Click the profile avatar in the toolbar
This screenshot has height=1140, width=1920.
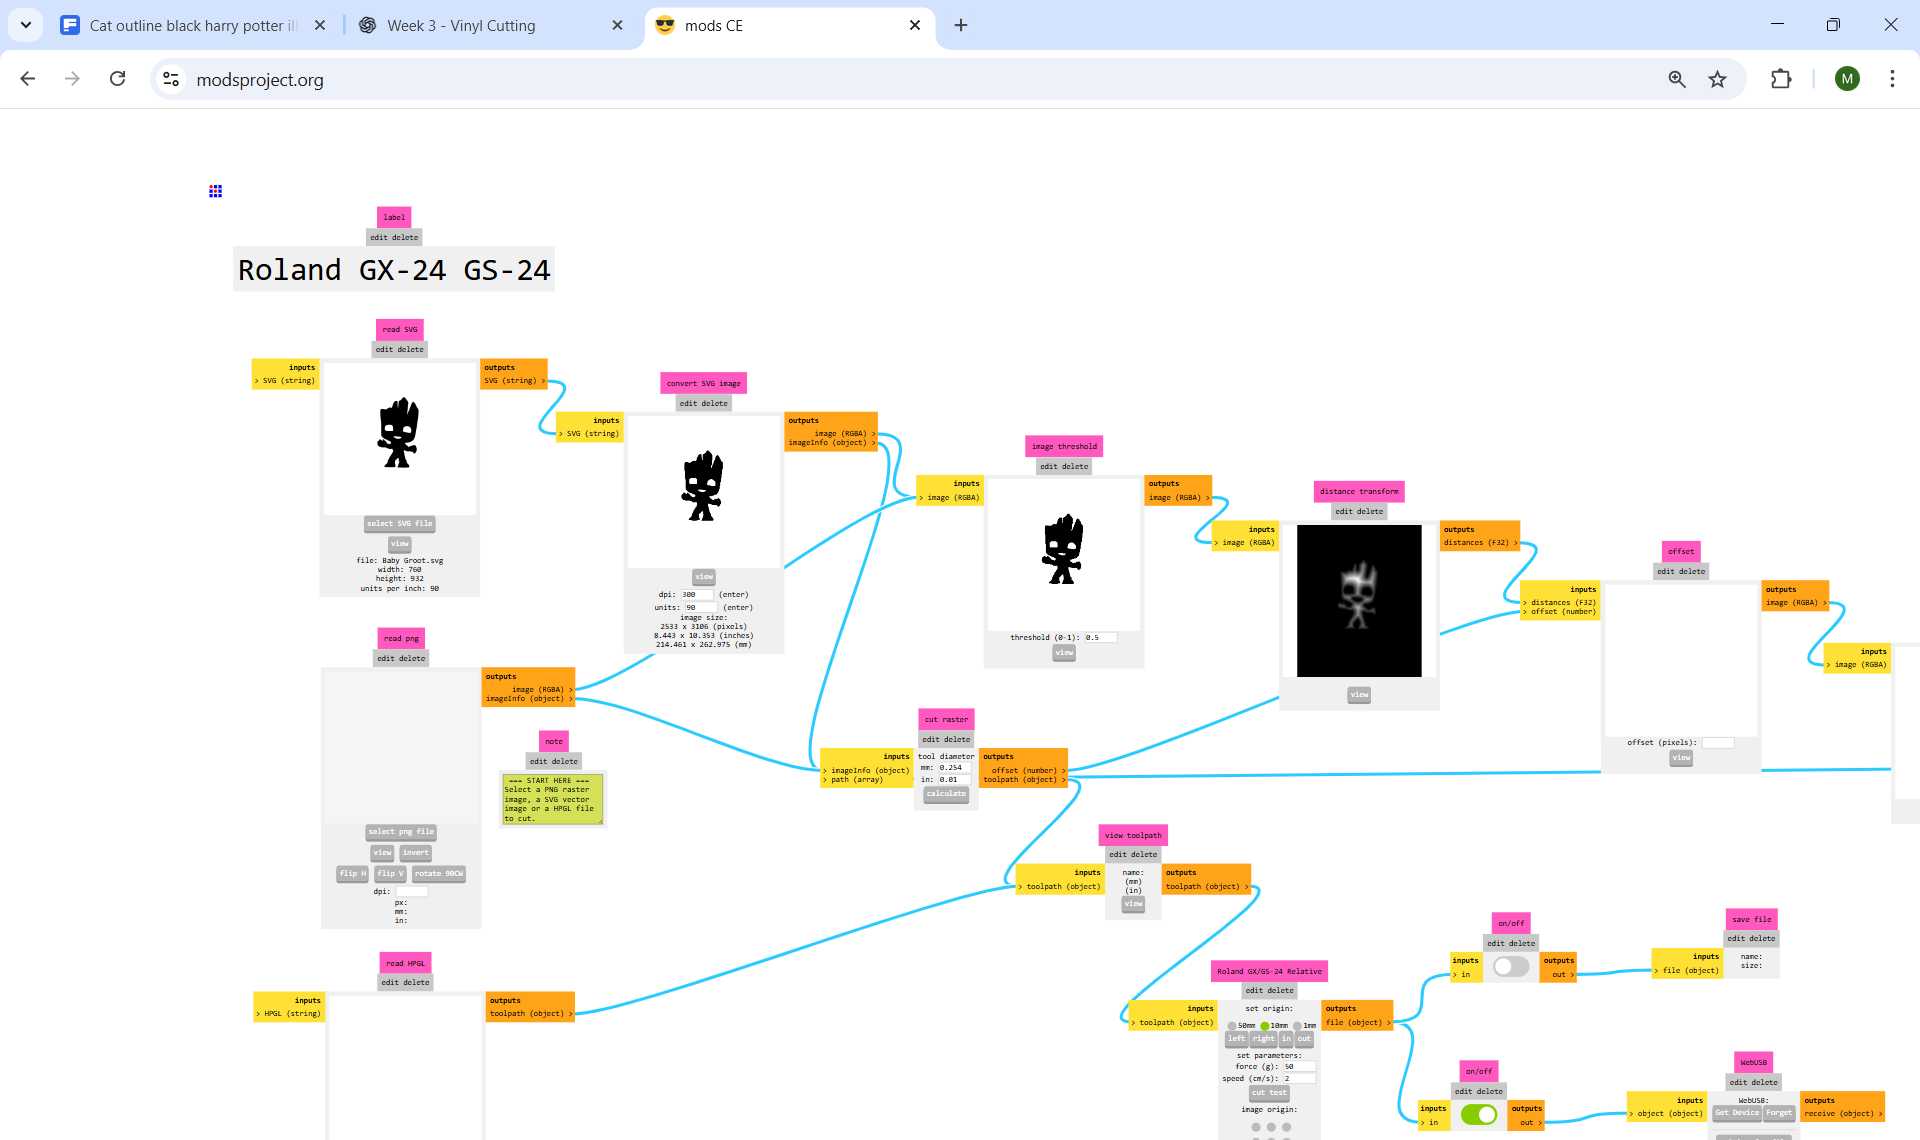coord(1847,79)
